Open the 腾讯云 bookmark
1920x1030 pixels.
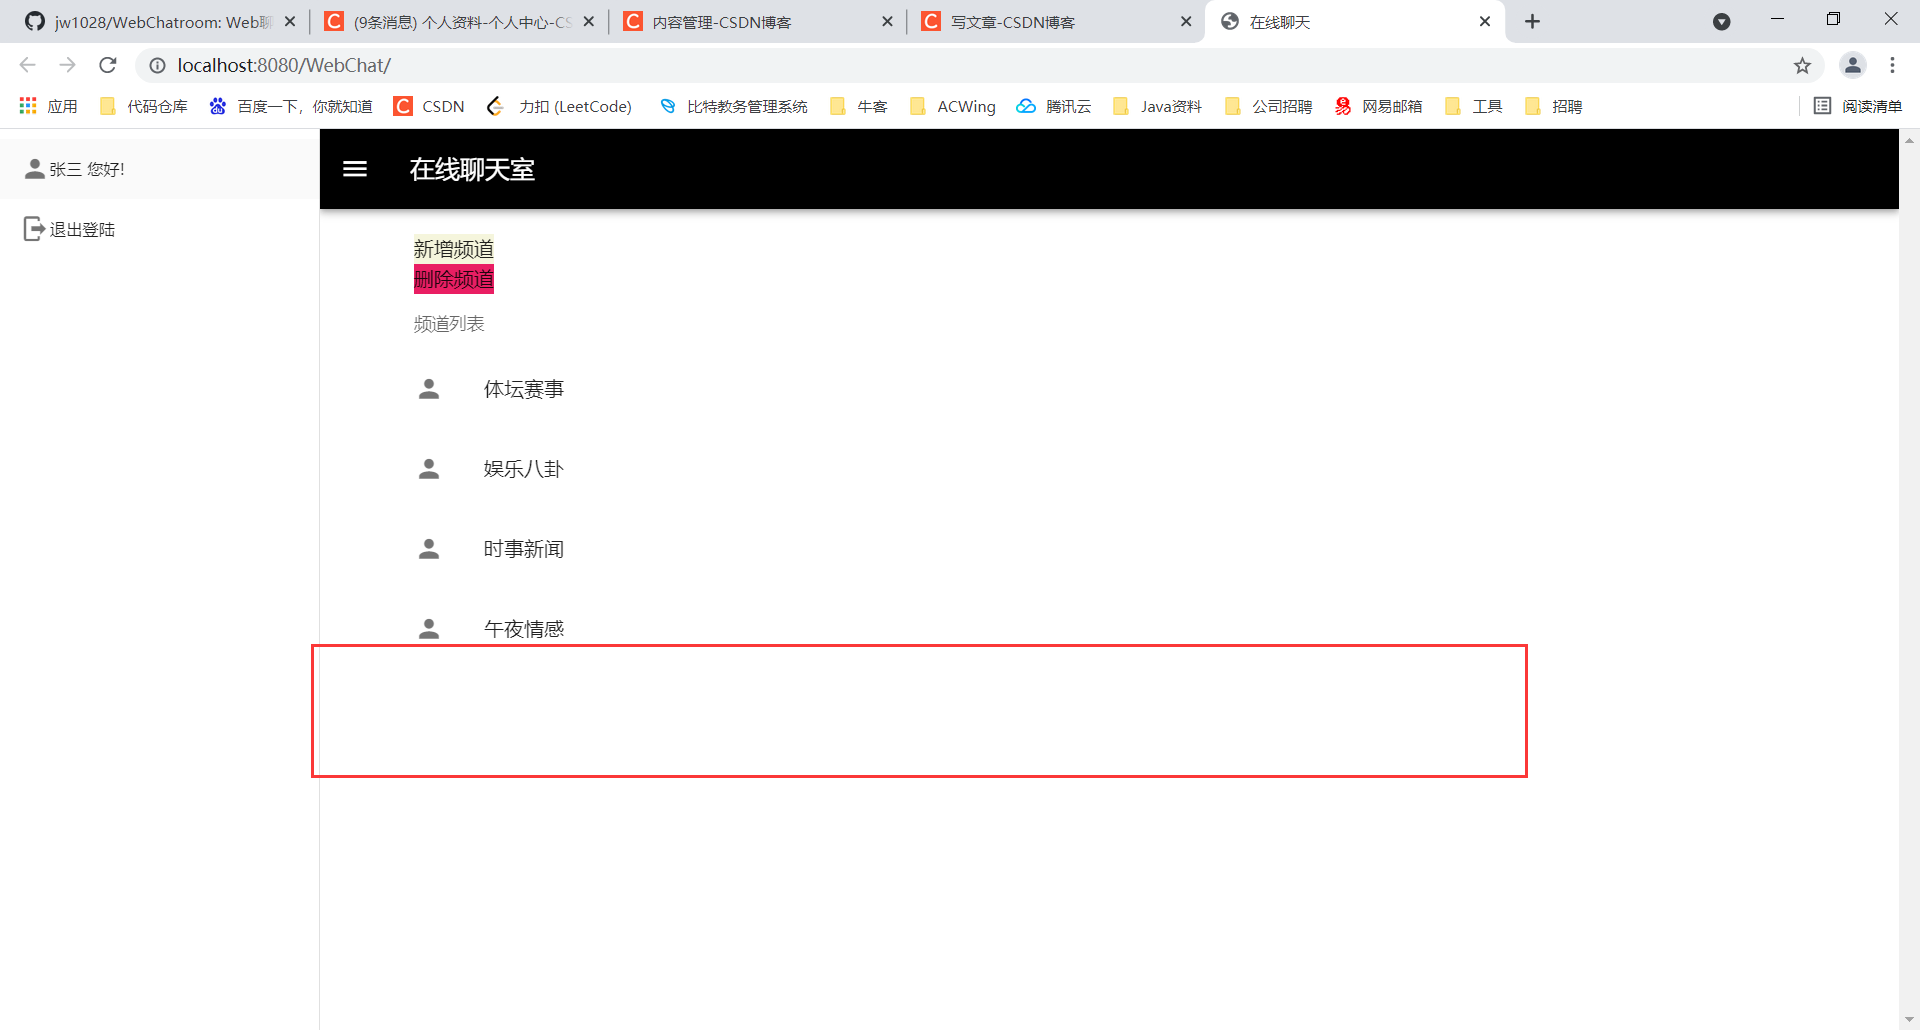coord(1054,106)
